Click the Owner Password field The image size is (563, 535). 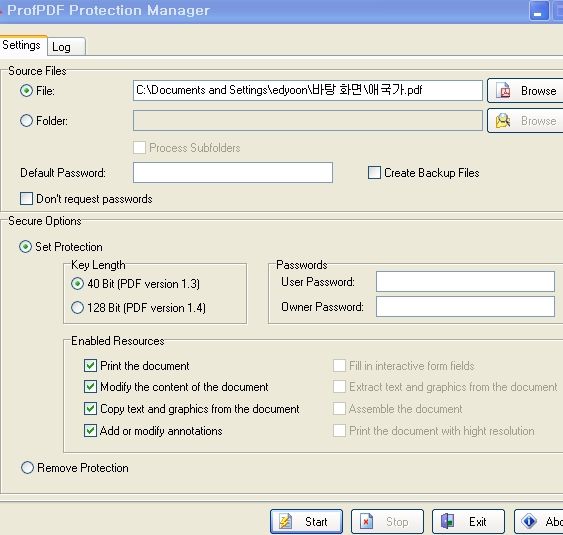[x=465, y=307]
